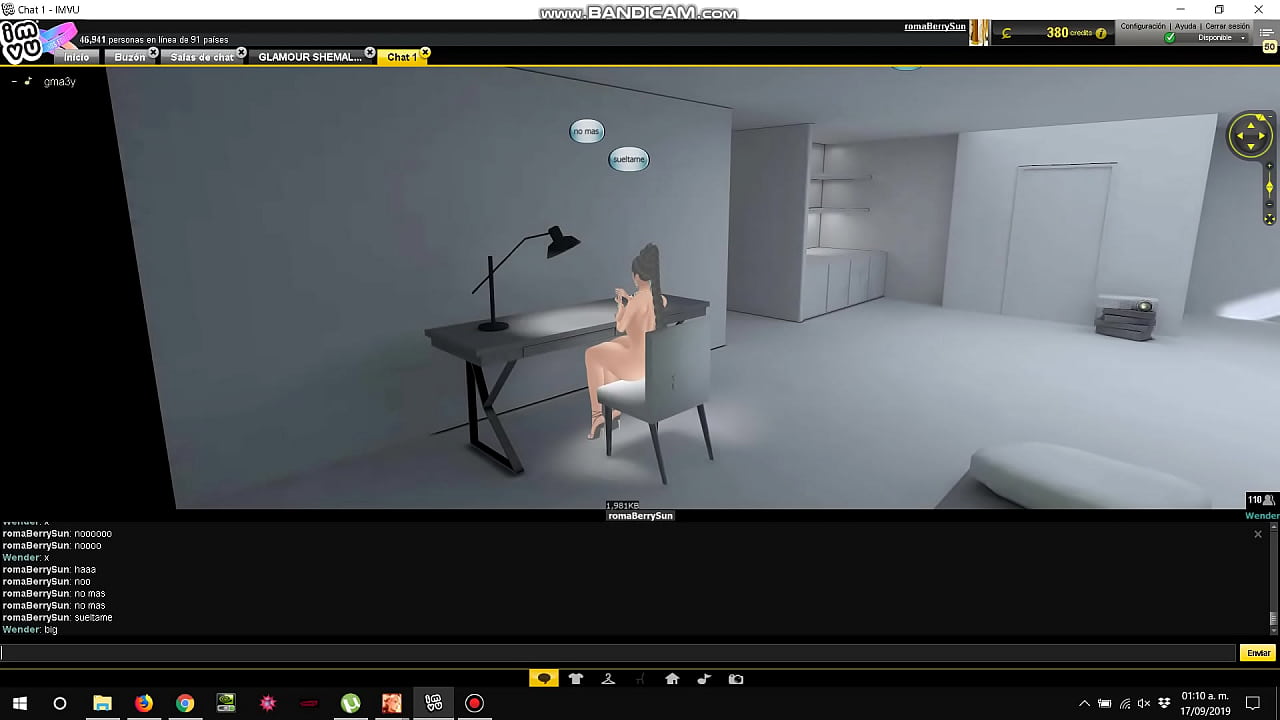This screenshot has width=1280, height=720.
Task: Switch to the Salas de chat tab
Action: [x=202, y=57]
